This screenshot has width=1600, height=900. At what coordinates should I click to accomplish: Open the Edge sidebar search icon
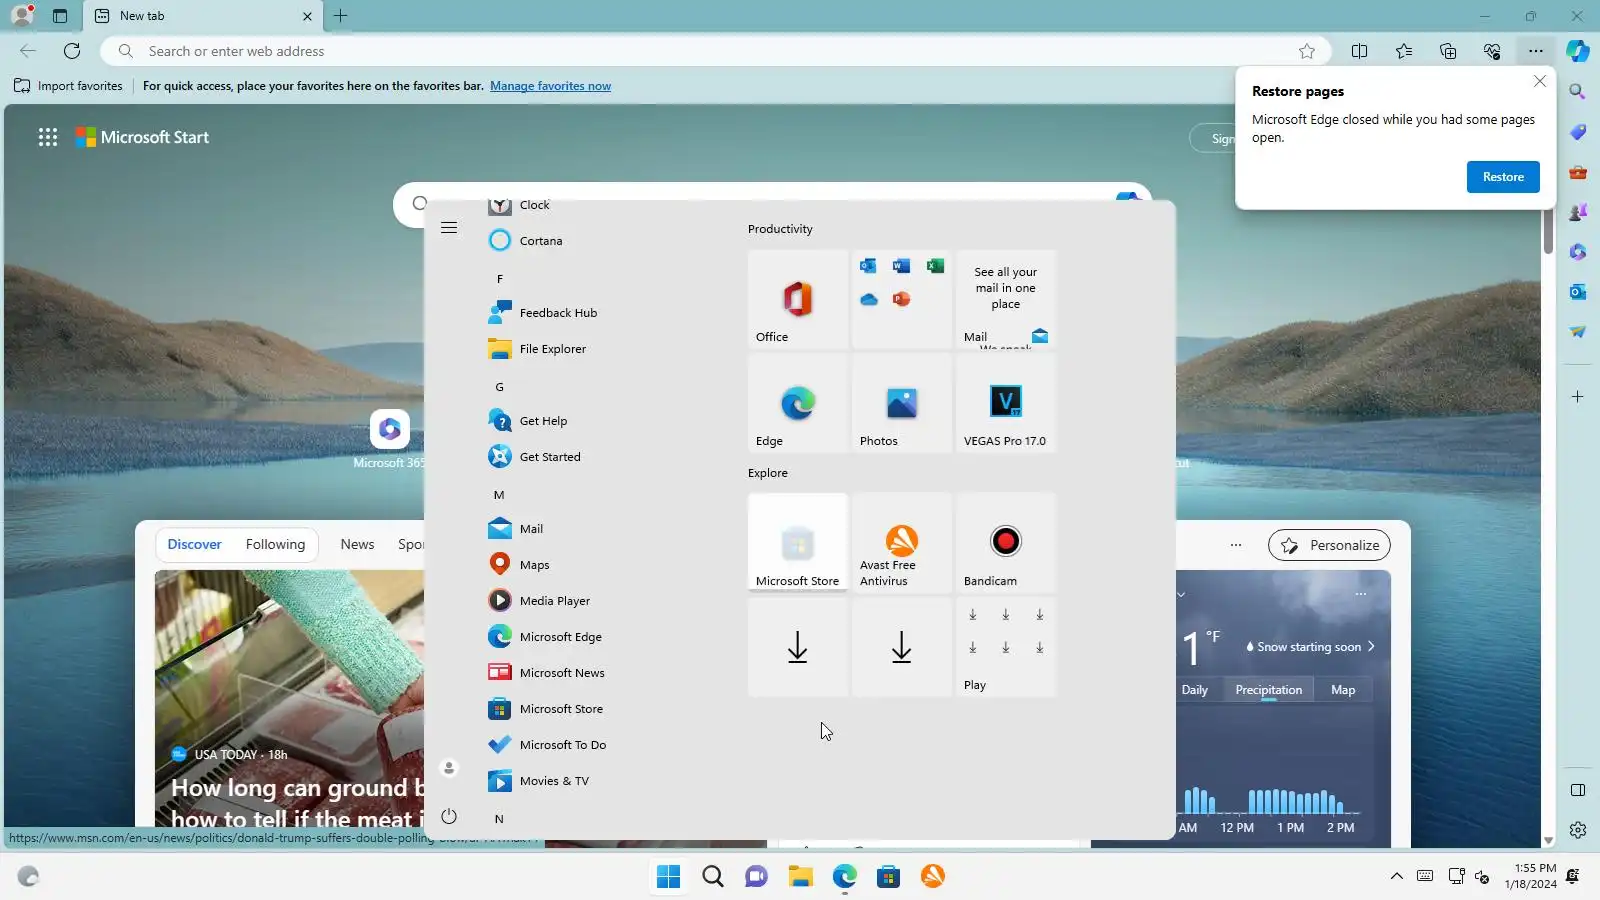pyautogui.click(x=1578, y=92)
